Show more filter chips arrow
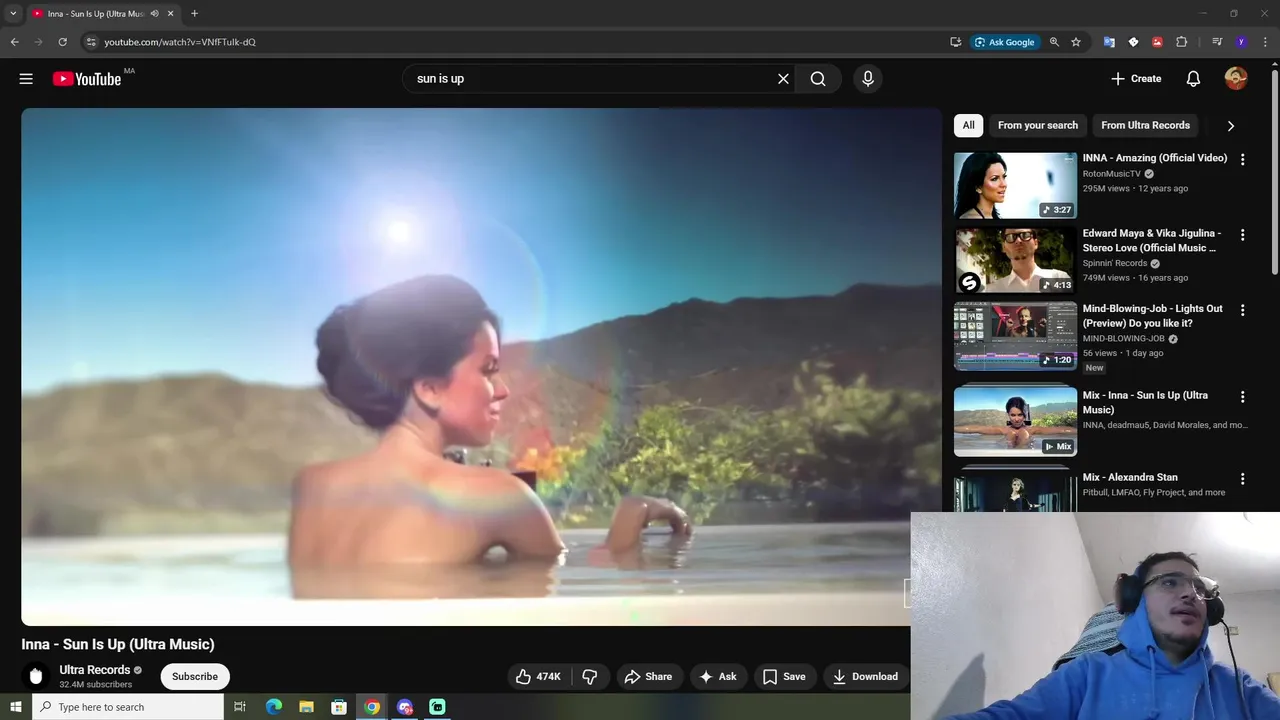The image size is (1280, 720). [x=1230, y=126]
